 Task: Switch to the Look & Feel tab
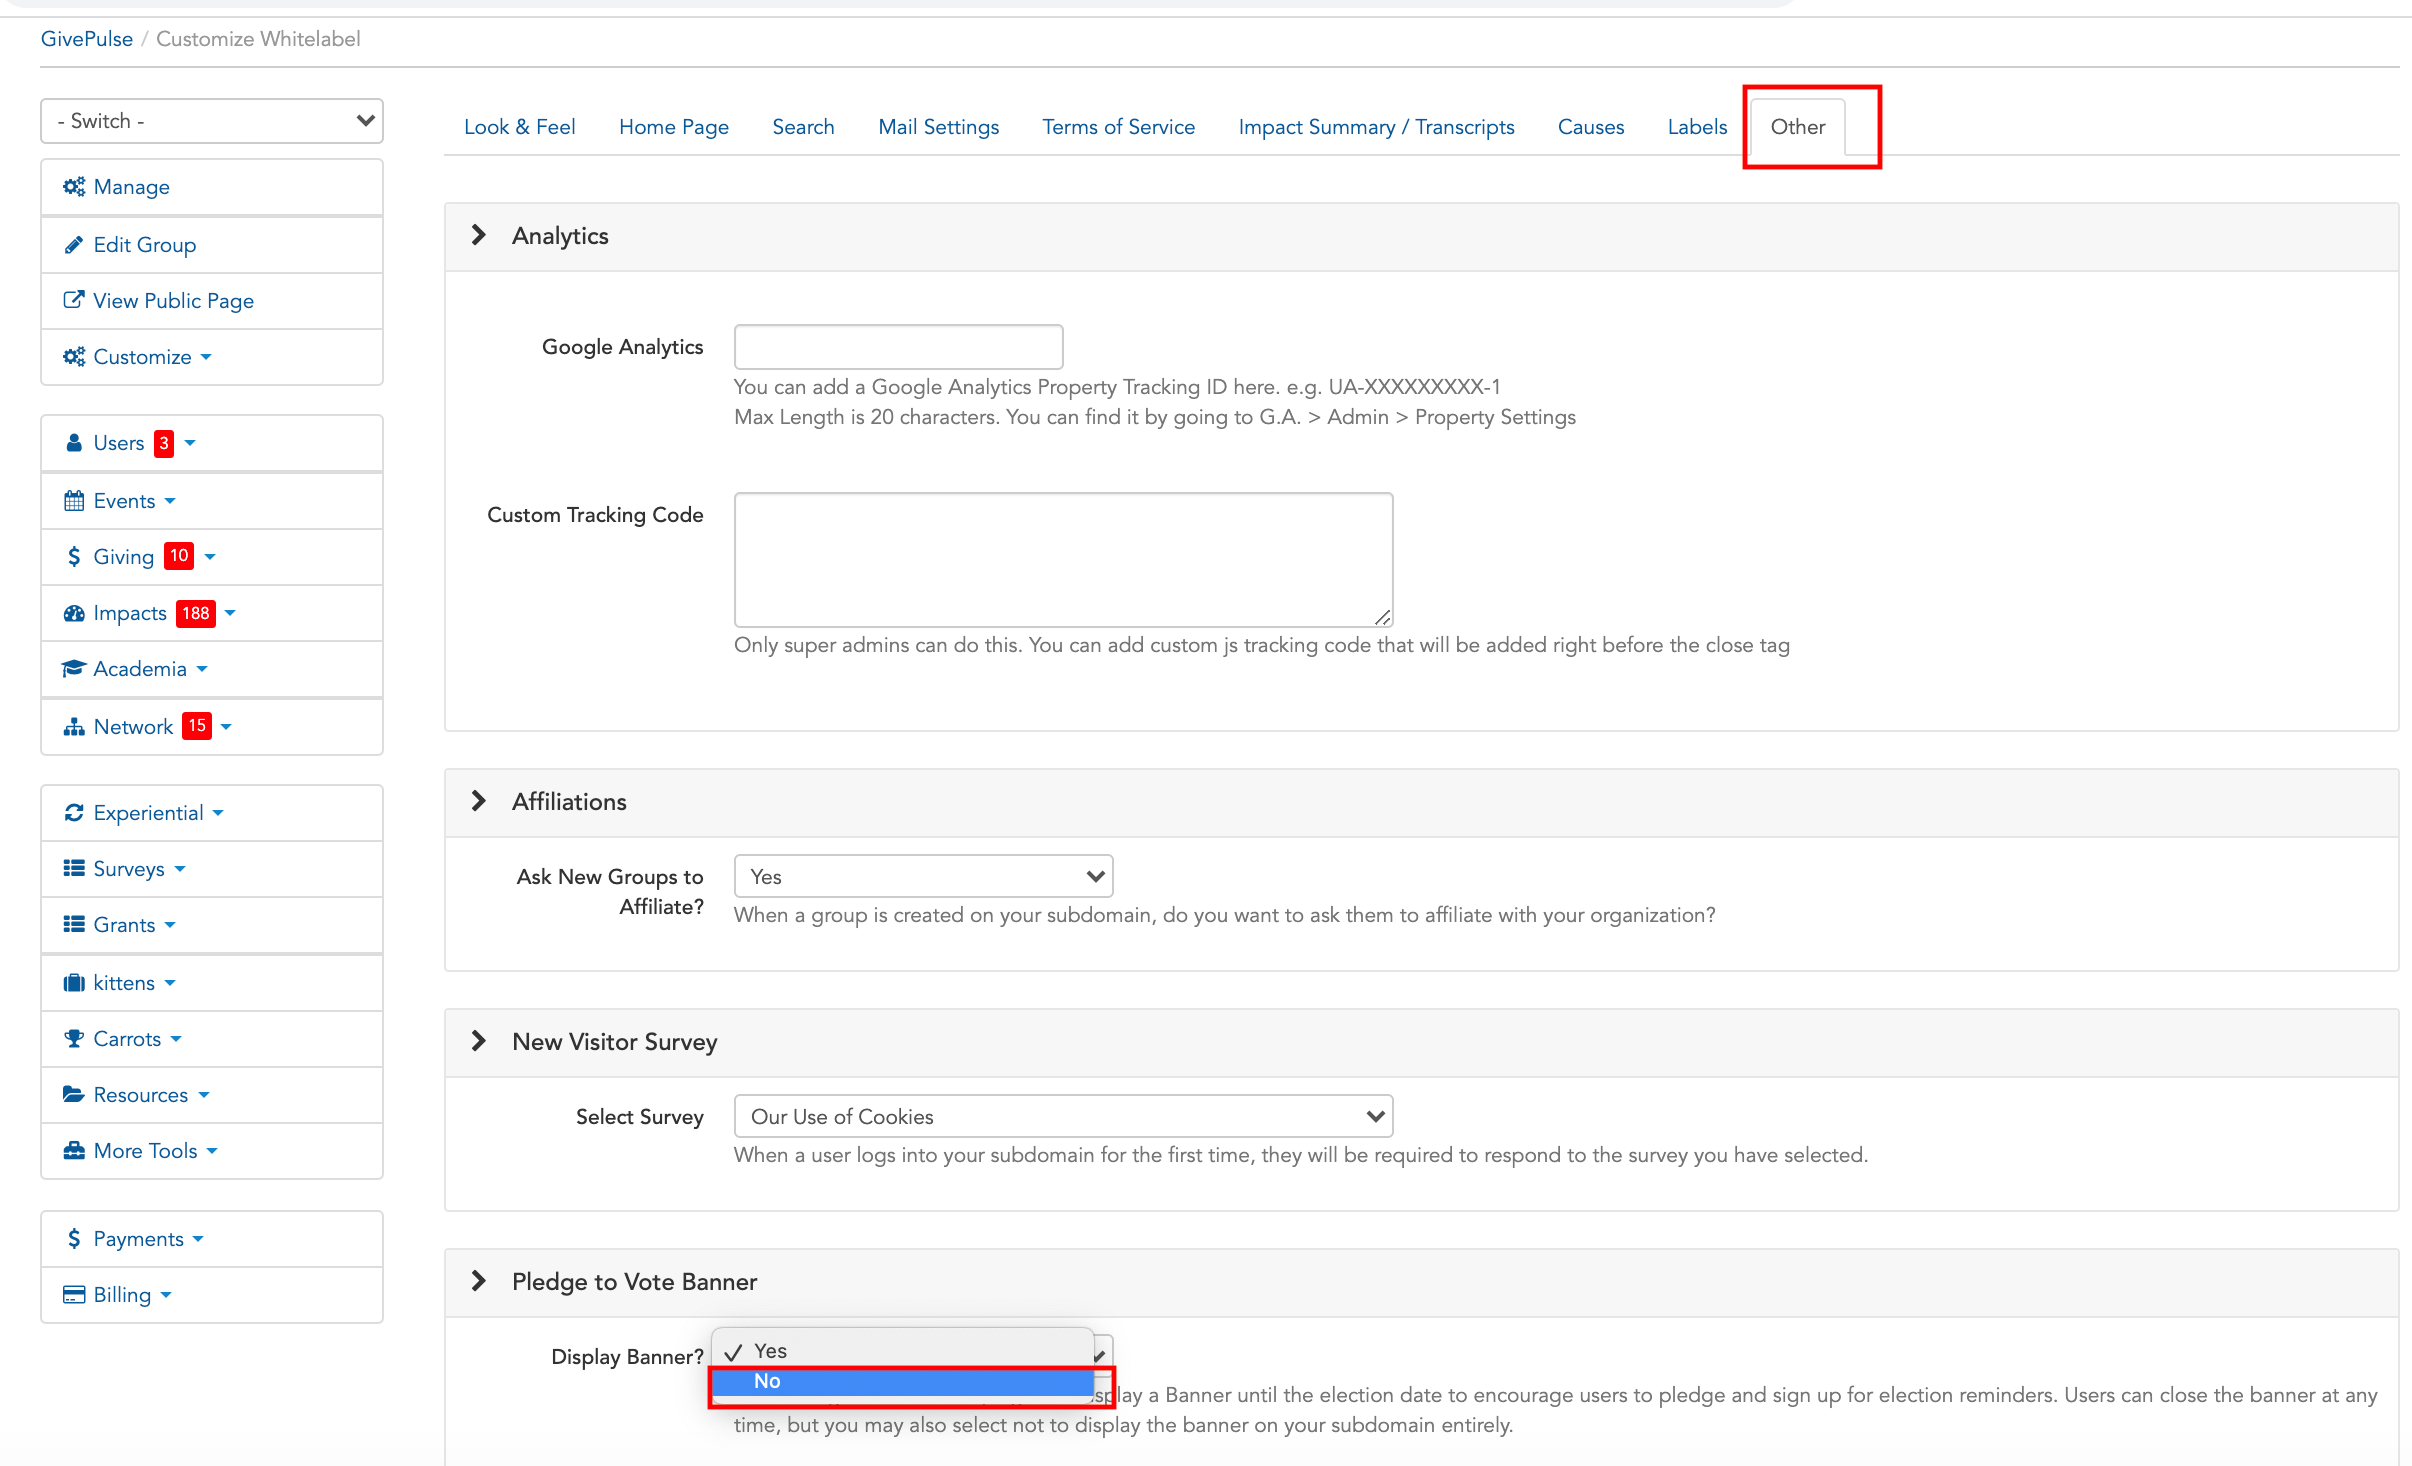[520, 127]
